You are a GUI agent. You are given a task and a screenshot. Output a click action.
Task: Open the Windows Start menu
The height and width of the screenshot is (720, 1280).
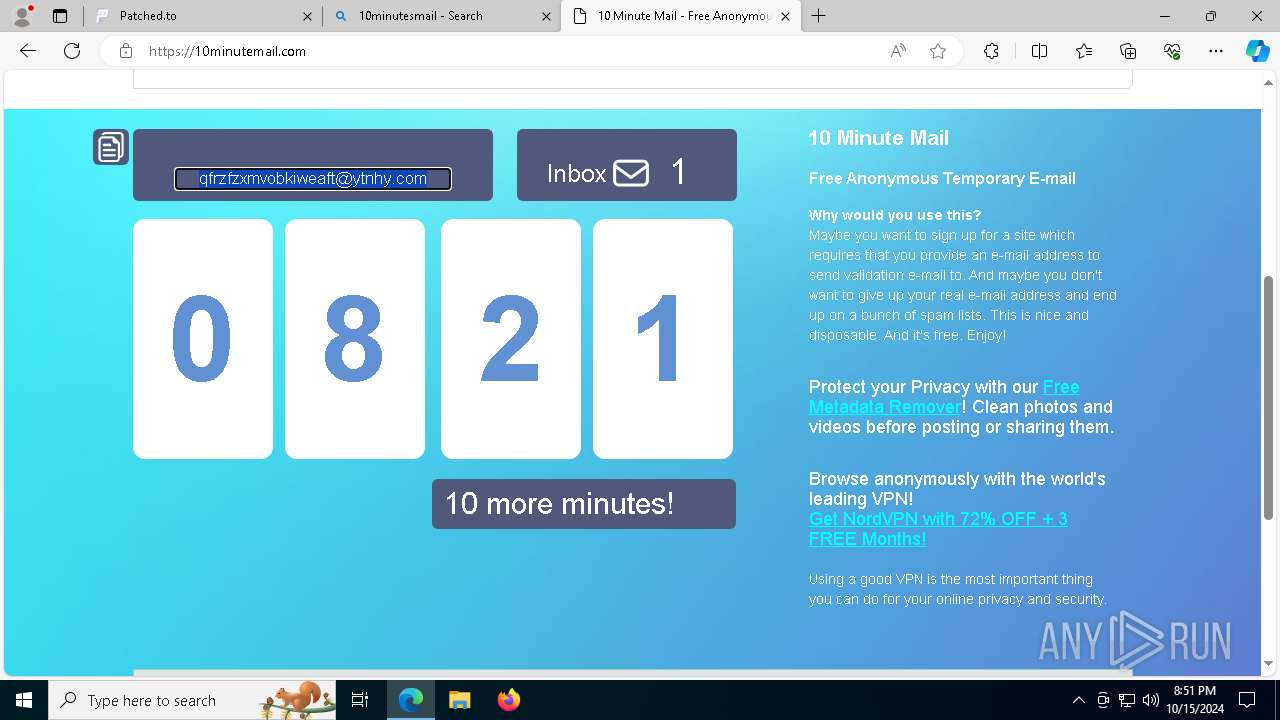tap(24, 700)
